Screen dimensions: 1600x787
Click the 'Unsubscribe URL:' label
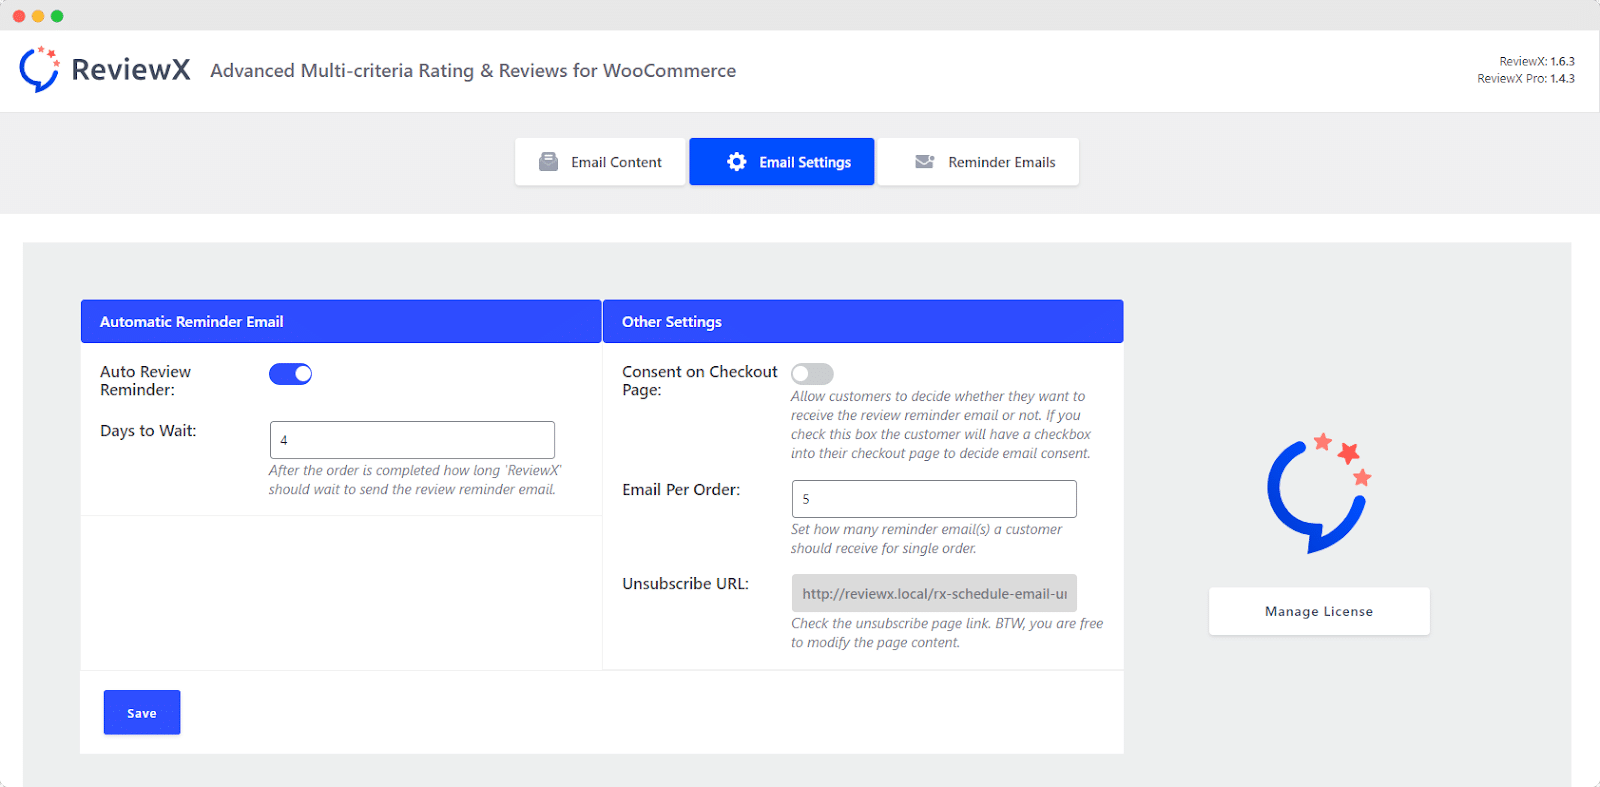(685, 584)
